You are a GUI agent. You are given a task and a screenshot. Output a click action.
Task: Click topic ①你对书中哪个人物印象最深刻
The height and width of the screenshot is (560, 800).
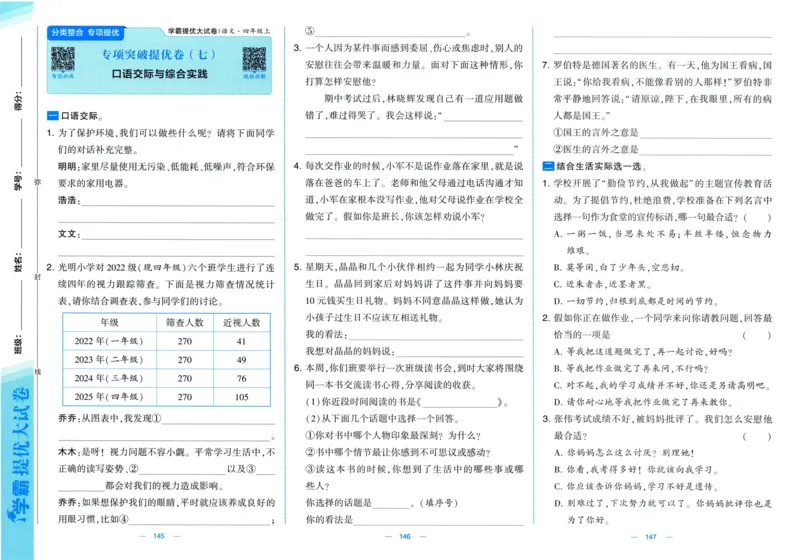coord(393,436)
